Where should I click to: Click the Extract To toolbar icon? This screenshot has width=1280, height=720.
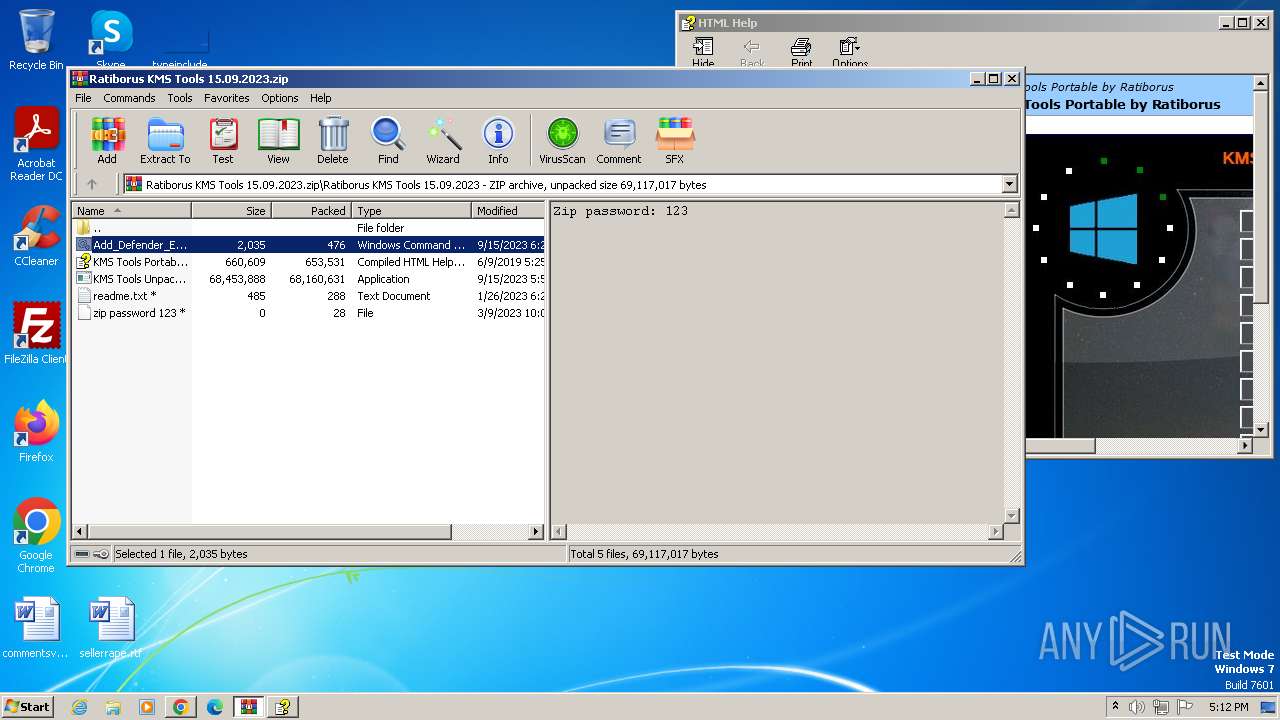click(165, 140)
